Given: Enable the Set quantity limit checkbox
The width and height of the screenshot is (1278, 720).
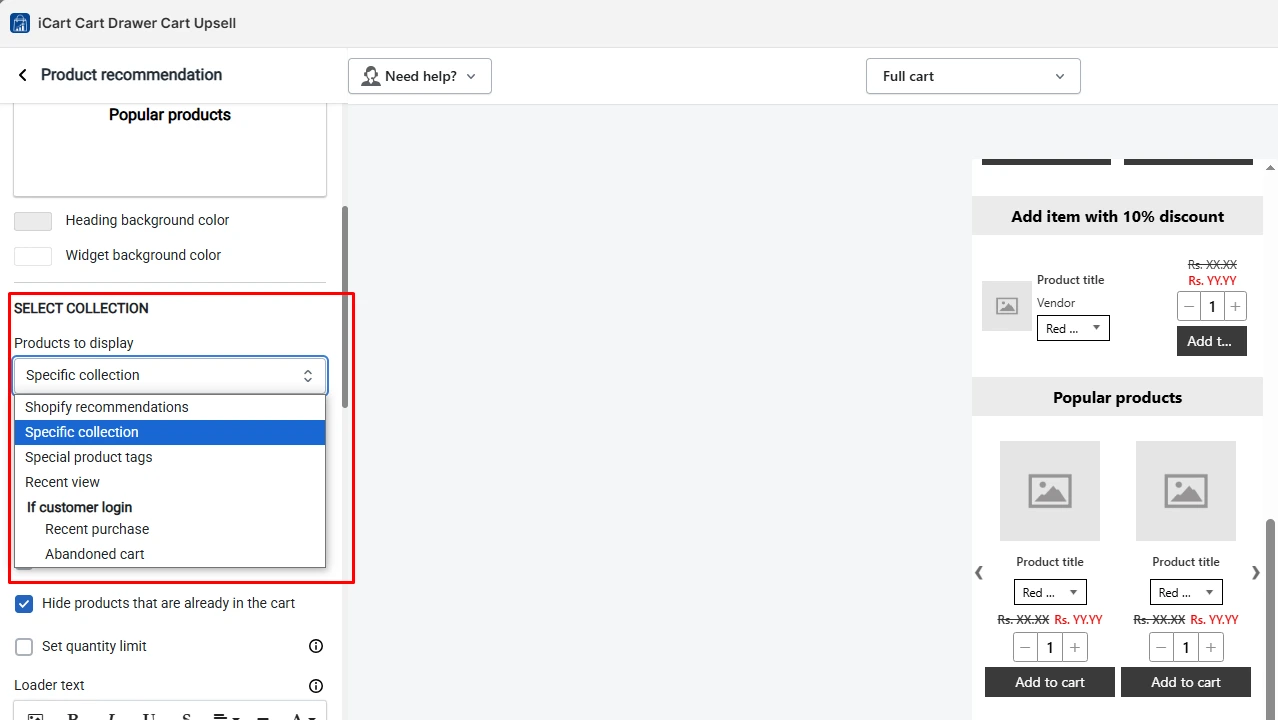Looking at the screenshot, I should pyautogui.click(x=24, y=647).
